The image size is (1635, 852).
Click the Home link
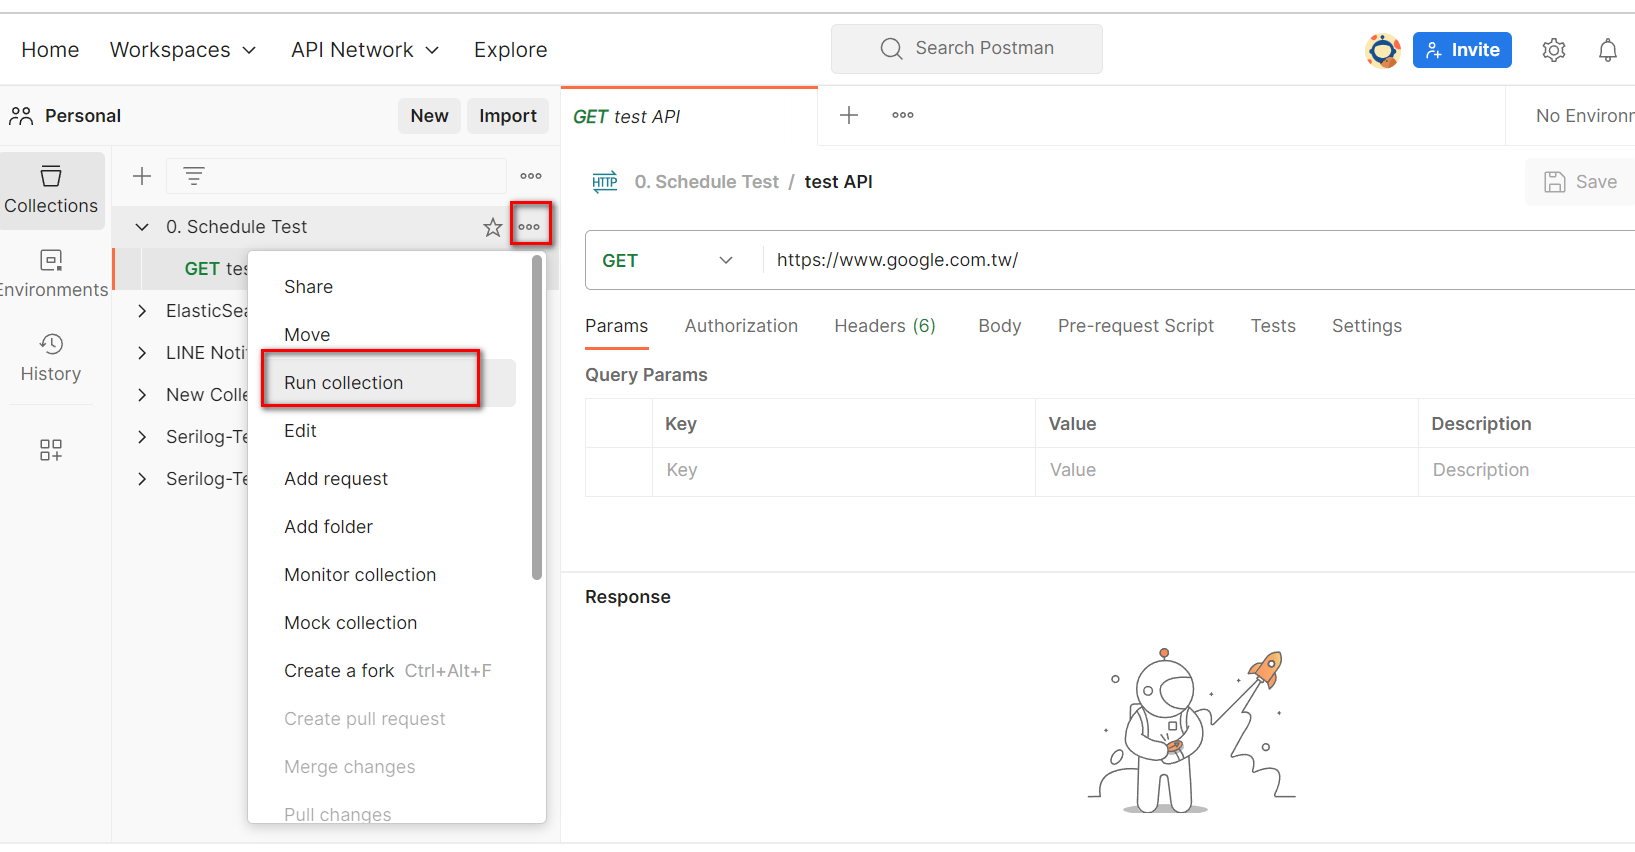(x=50, y=50)
